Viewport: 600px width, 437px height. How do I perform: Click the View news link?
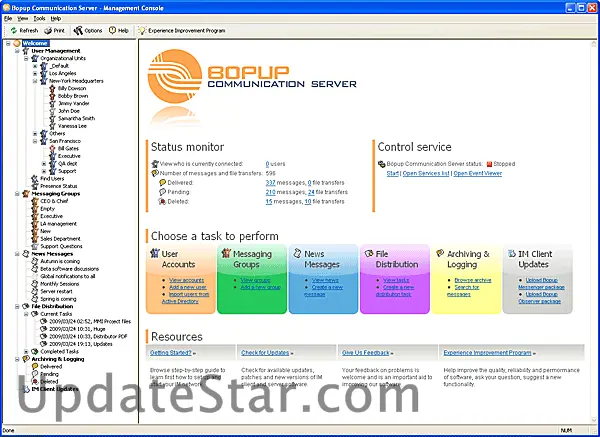(325, 280)
